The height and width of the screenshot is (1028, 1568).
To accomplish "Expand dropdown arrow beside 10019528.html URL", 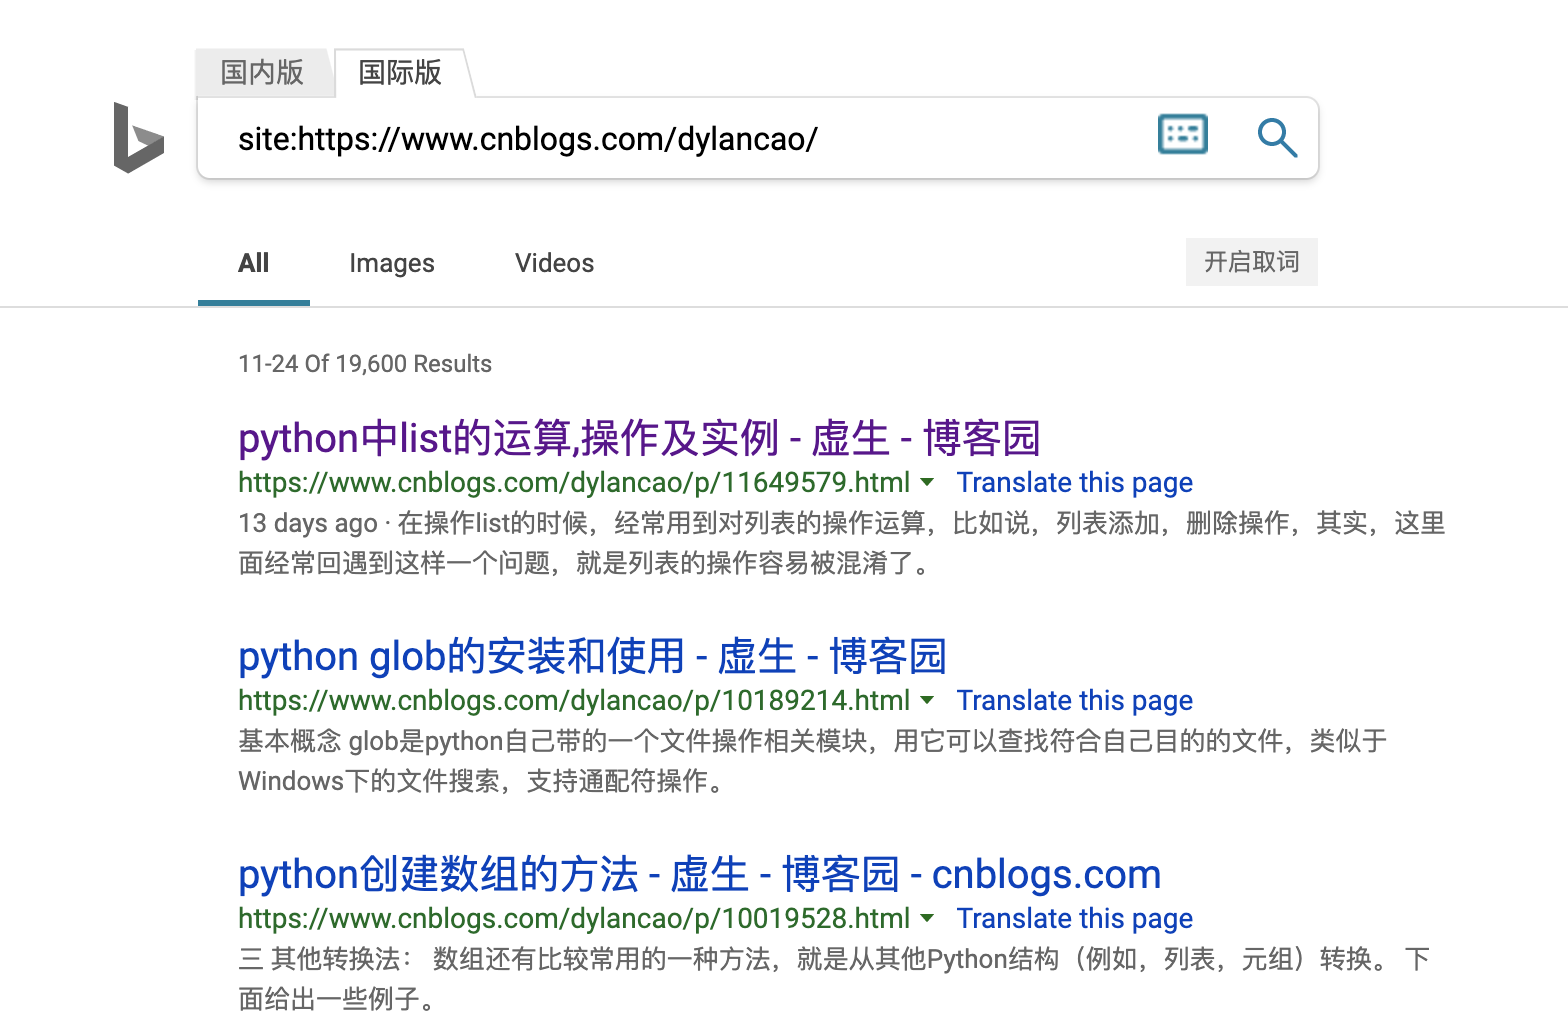I will coord(927,919).
